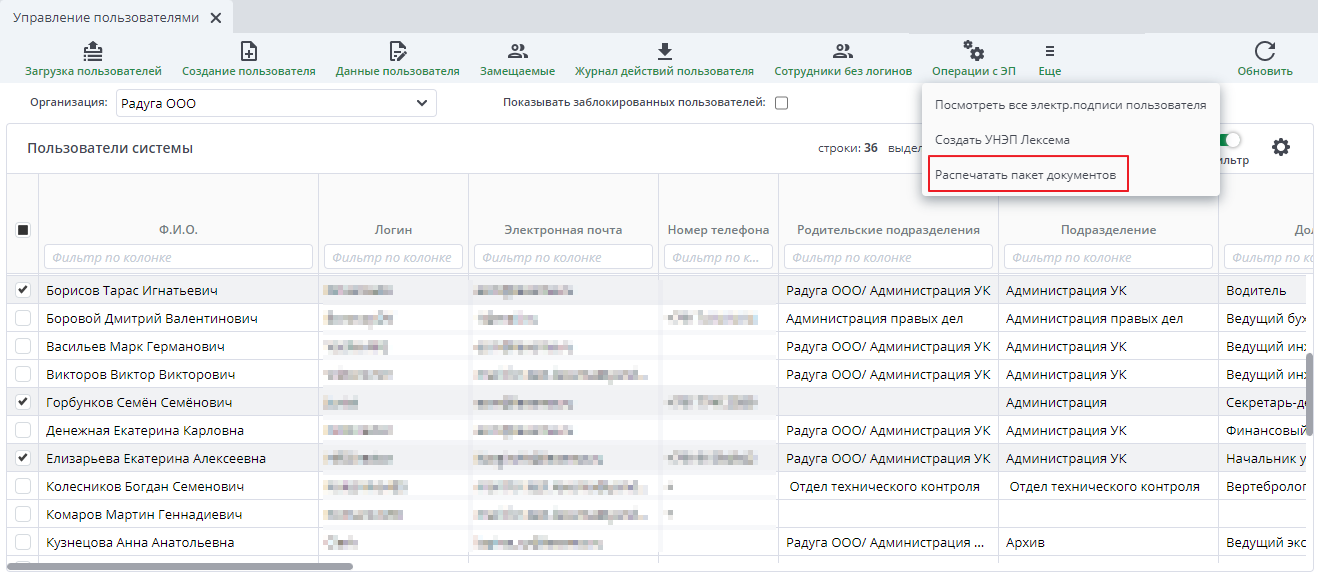The height and width of the screenshot is (576, 1318).
Task: Open table settings gear icon
Action: click(x=1281, y=147)
